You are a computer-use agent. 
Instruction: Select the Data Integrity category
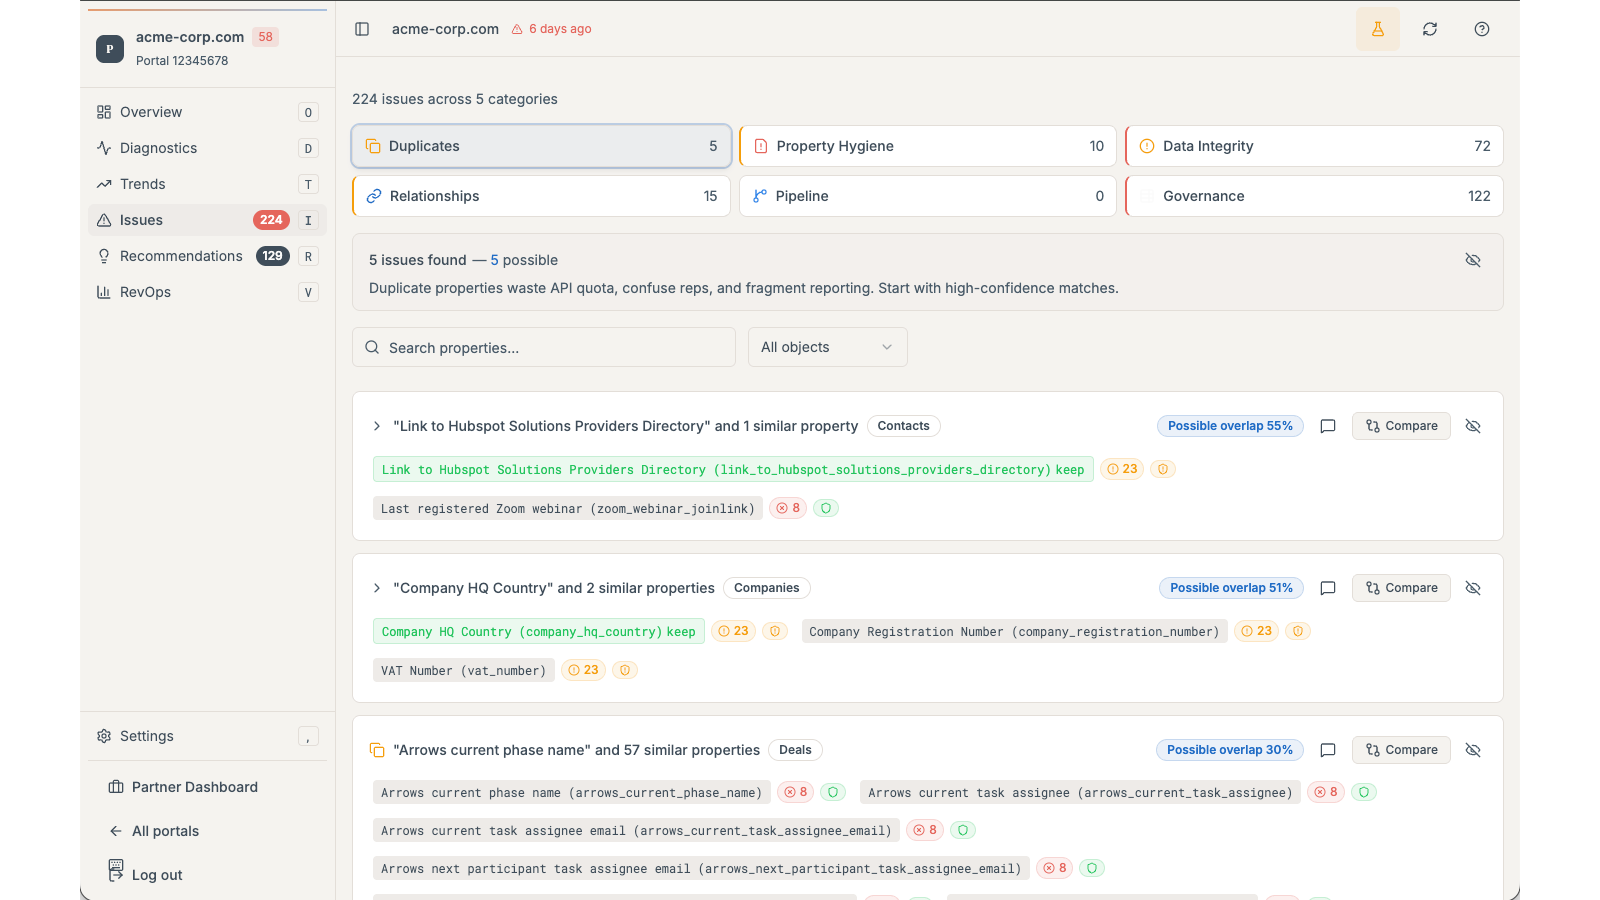point(1314,146)
